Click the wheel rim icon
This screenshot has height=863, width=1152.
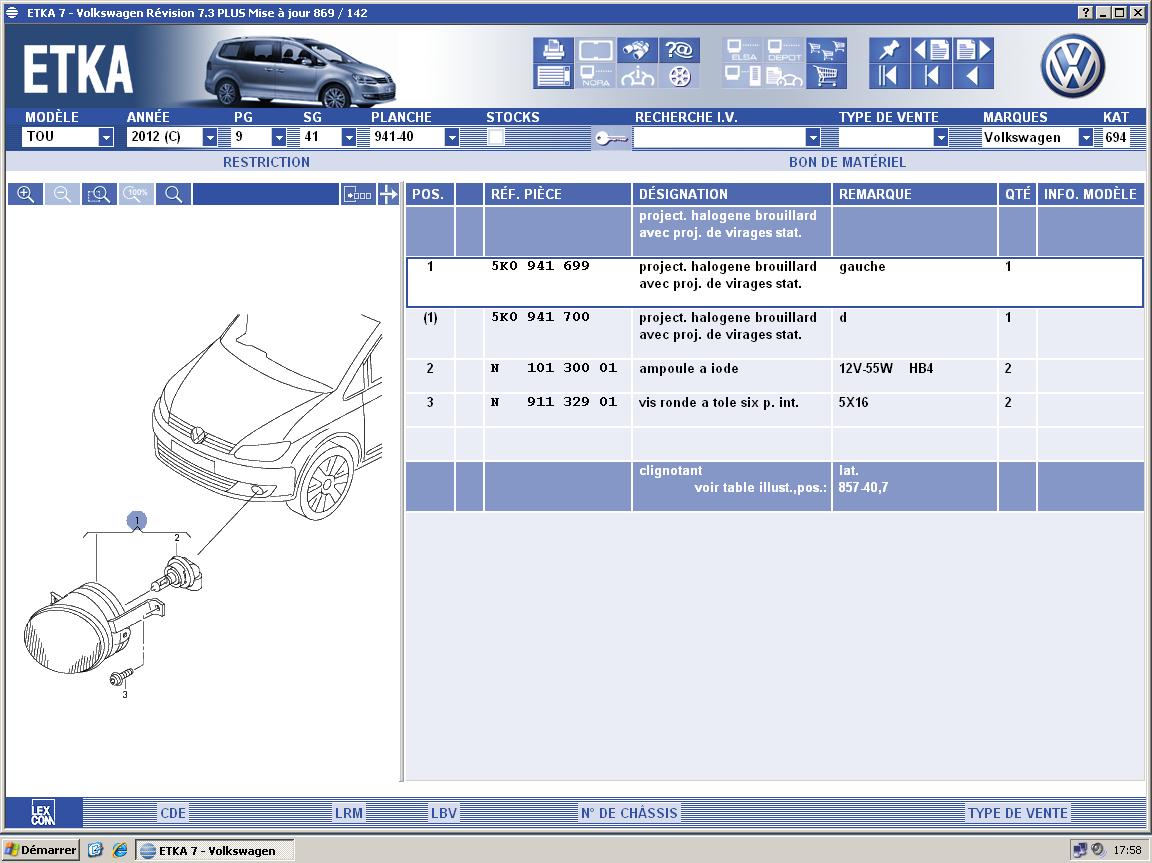(680, 76)
